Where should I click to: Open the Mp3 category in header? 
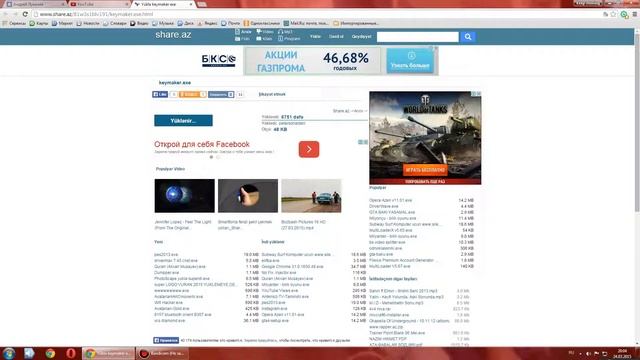[285, 31]
